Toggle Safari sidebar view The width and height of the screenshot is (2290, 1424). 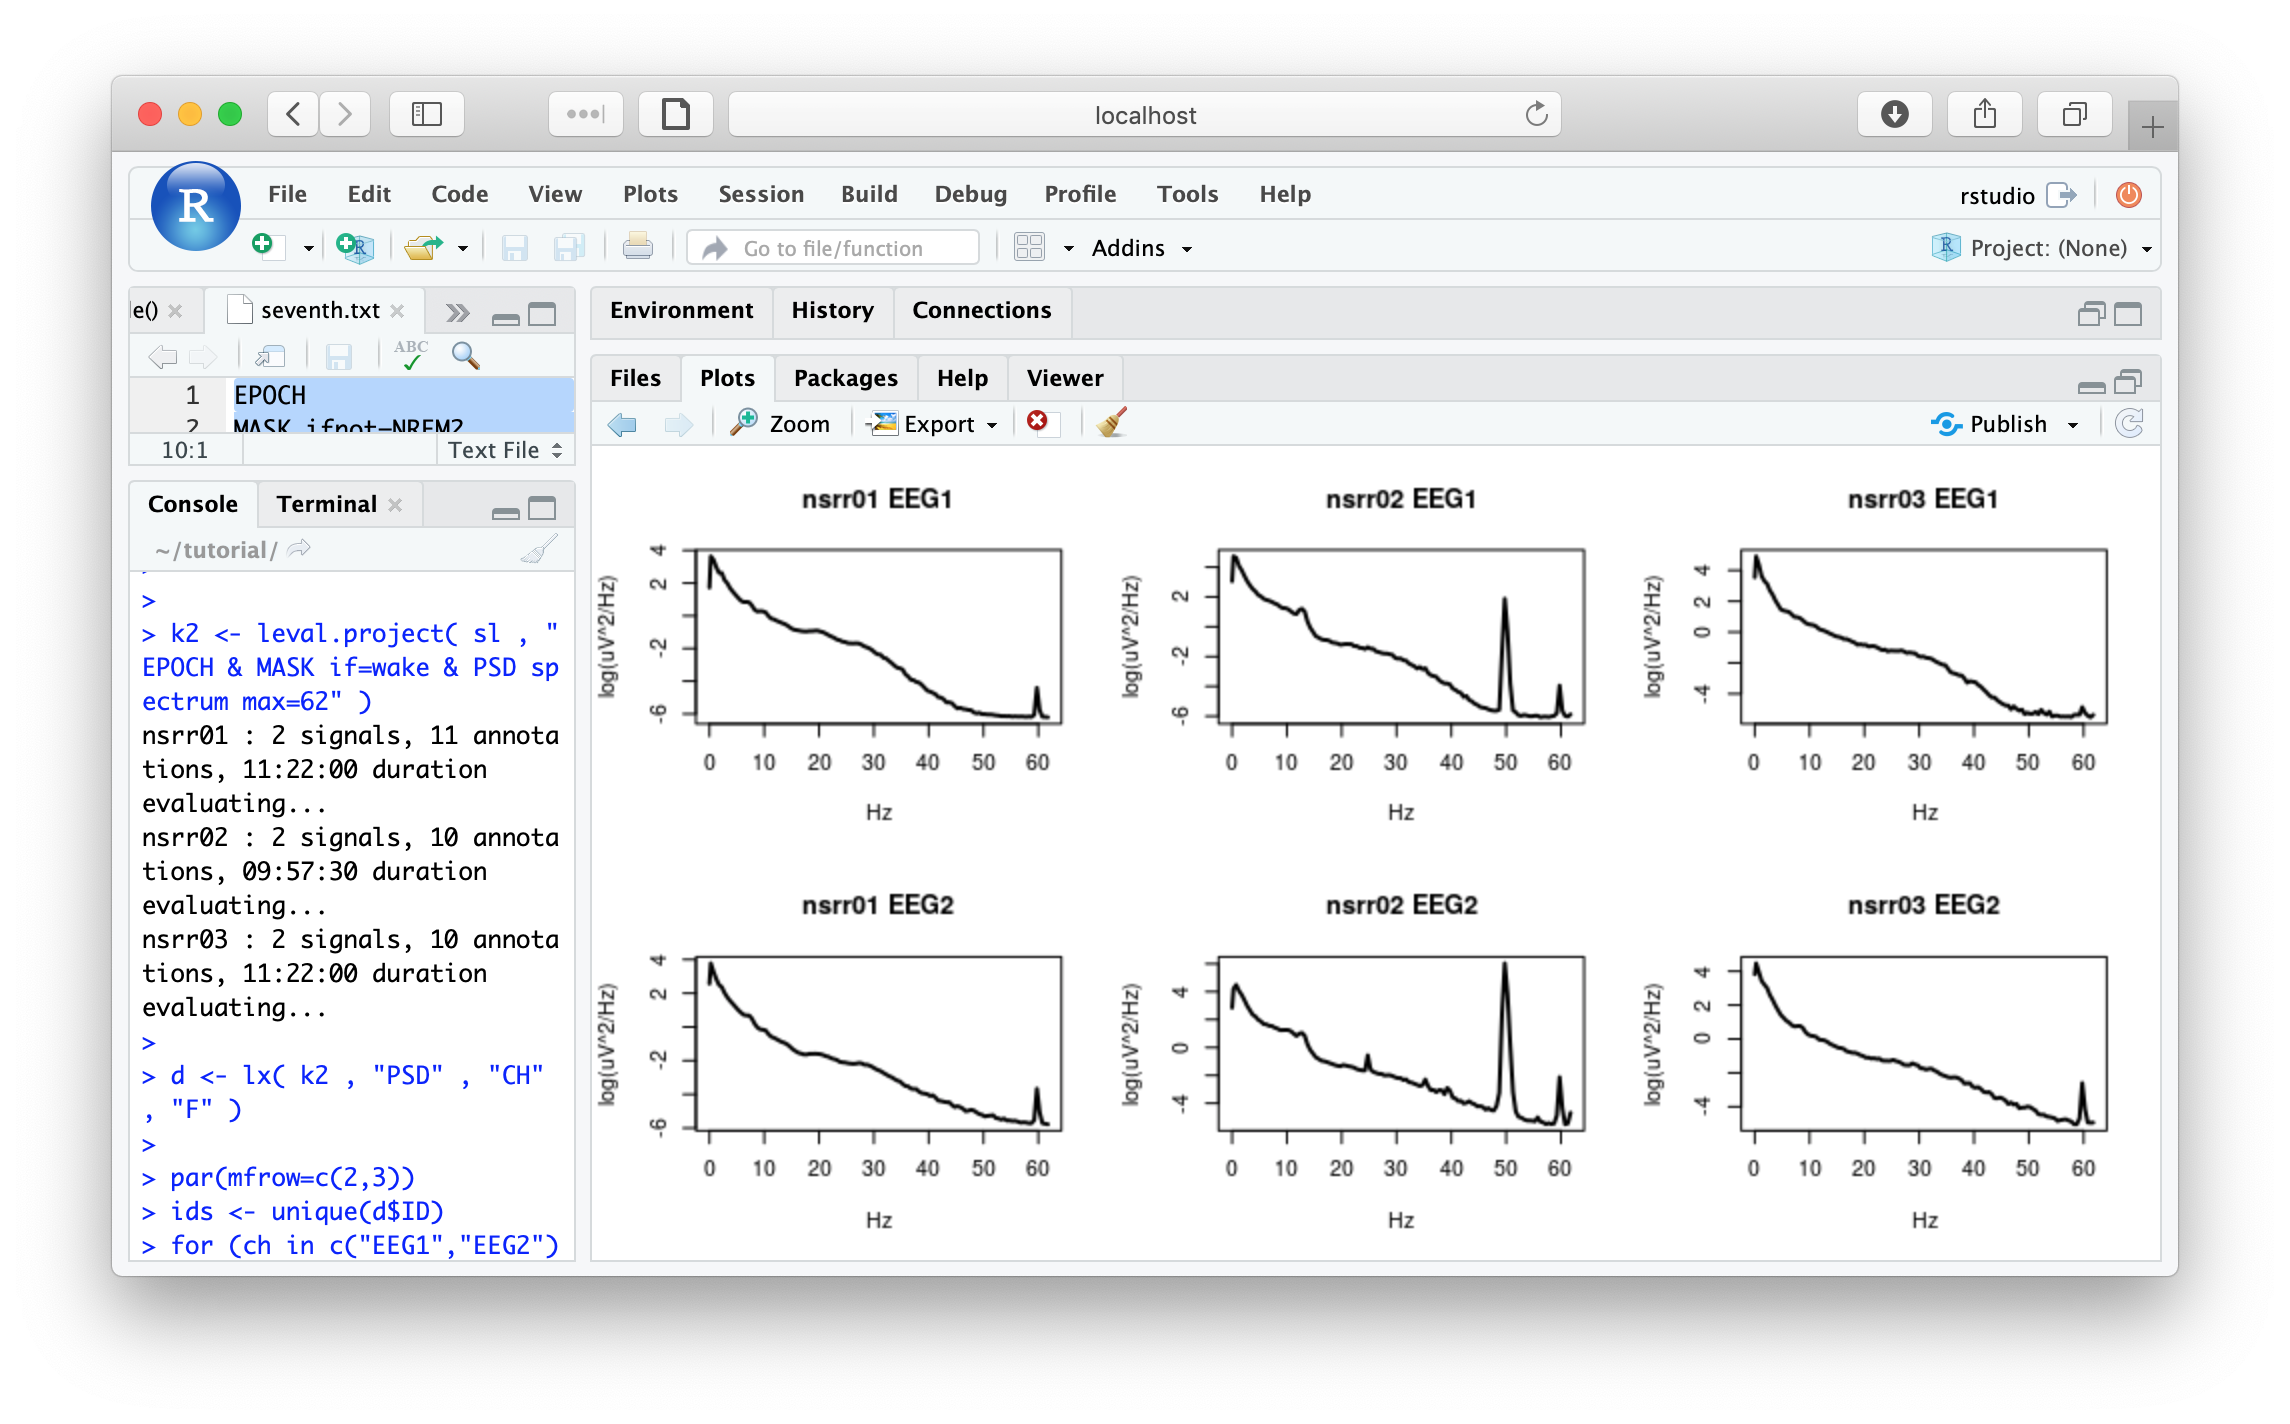coord(426,114)
